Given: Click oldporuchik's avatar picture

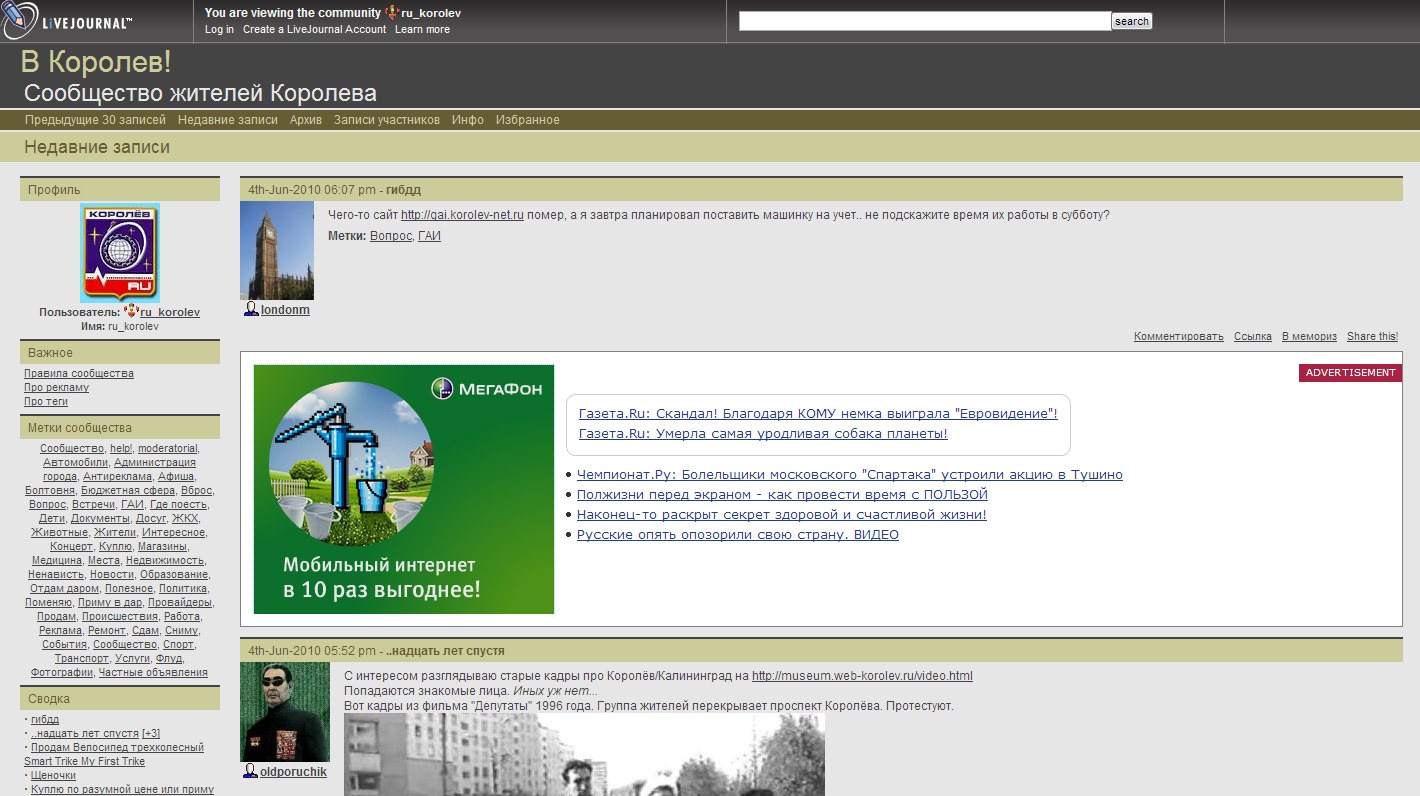Looking at the screenshot, I should pos(285,711).
